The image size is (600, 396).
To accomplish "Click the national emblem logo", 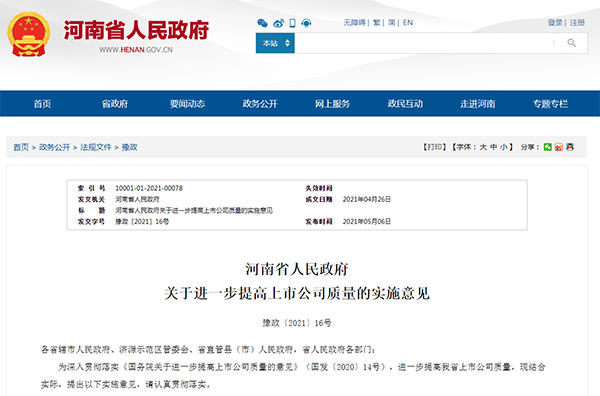I will pyautogui.click(x=28, y=34).
